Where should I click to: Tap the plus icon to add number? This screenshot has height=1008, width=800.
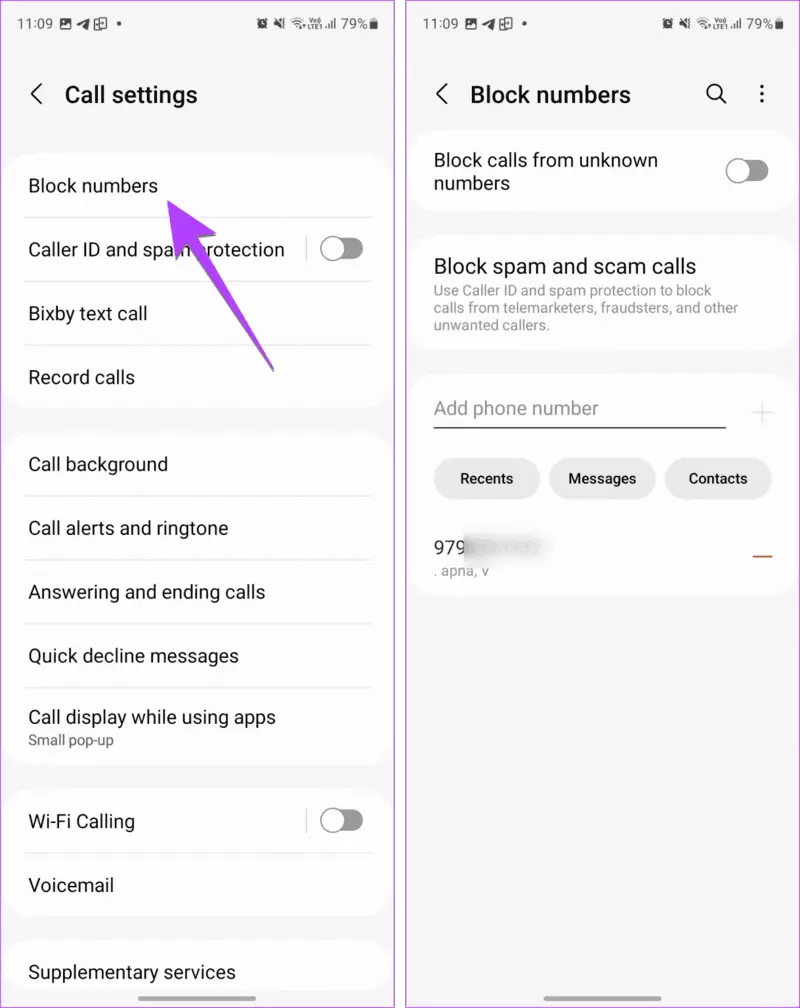[x=762, y=412]
